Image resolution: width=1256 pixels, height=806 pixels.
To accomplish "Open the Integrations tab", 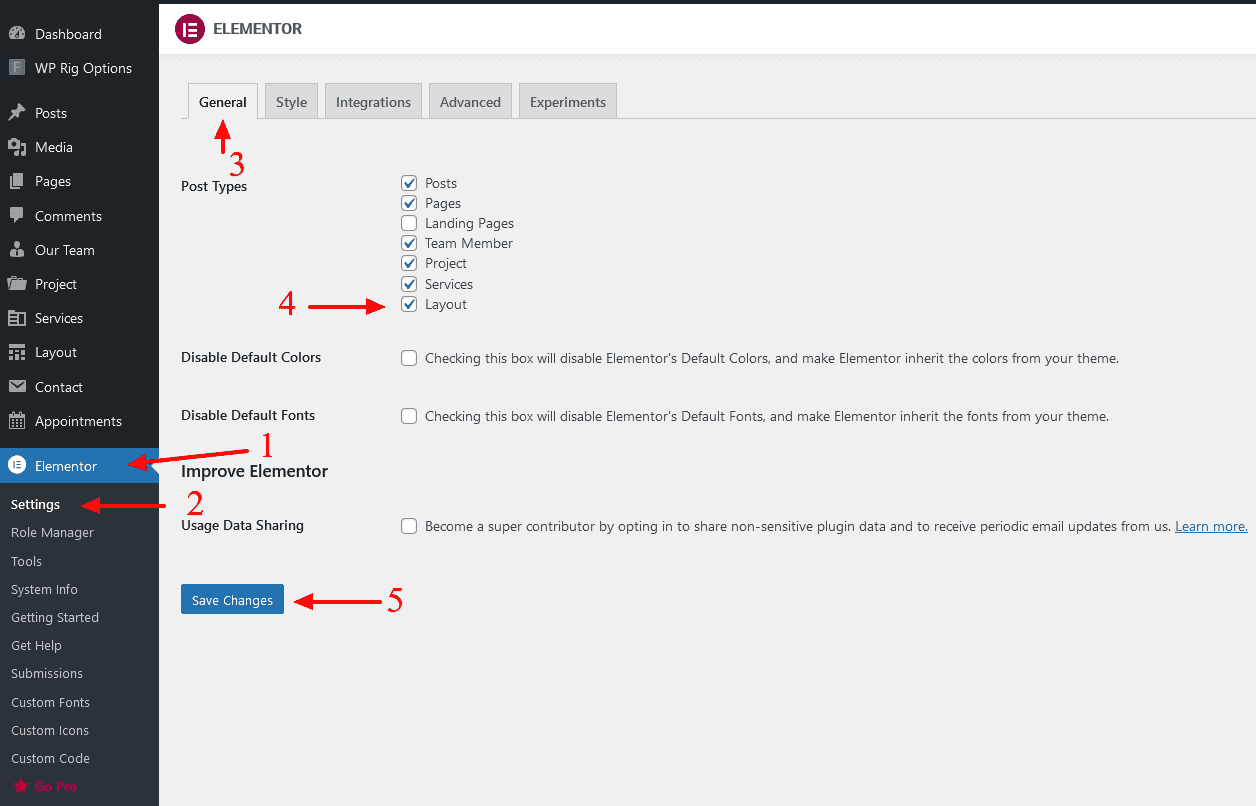I will click(373, 102).
